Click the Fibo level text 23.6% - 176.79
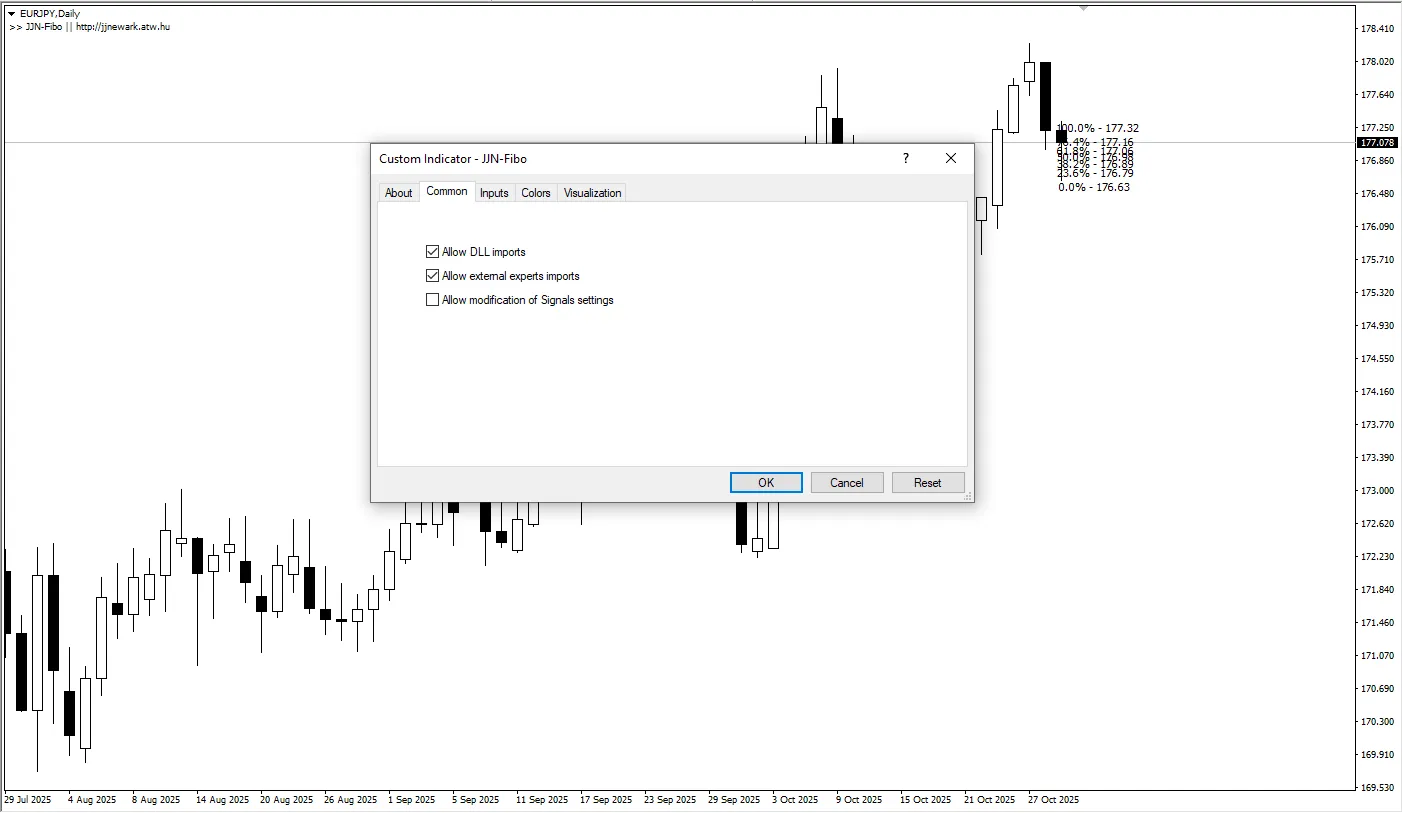Screen dimensions: 1402x813 pyautogui.click(x=1095, y=173)
